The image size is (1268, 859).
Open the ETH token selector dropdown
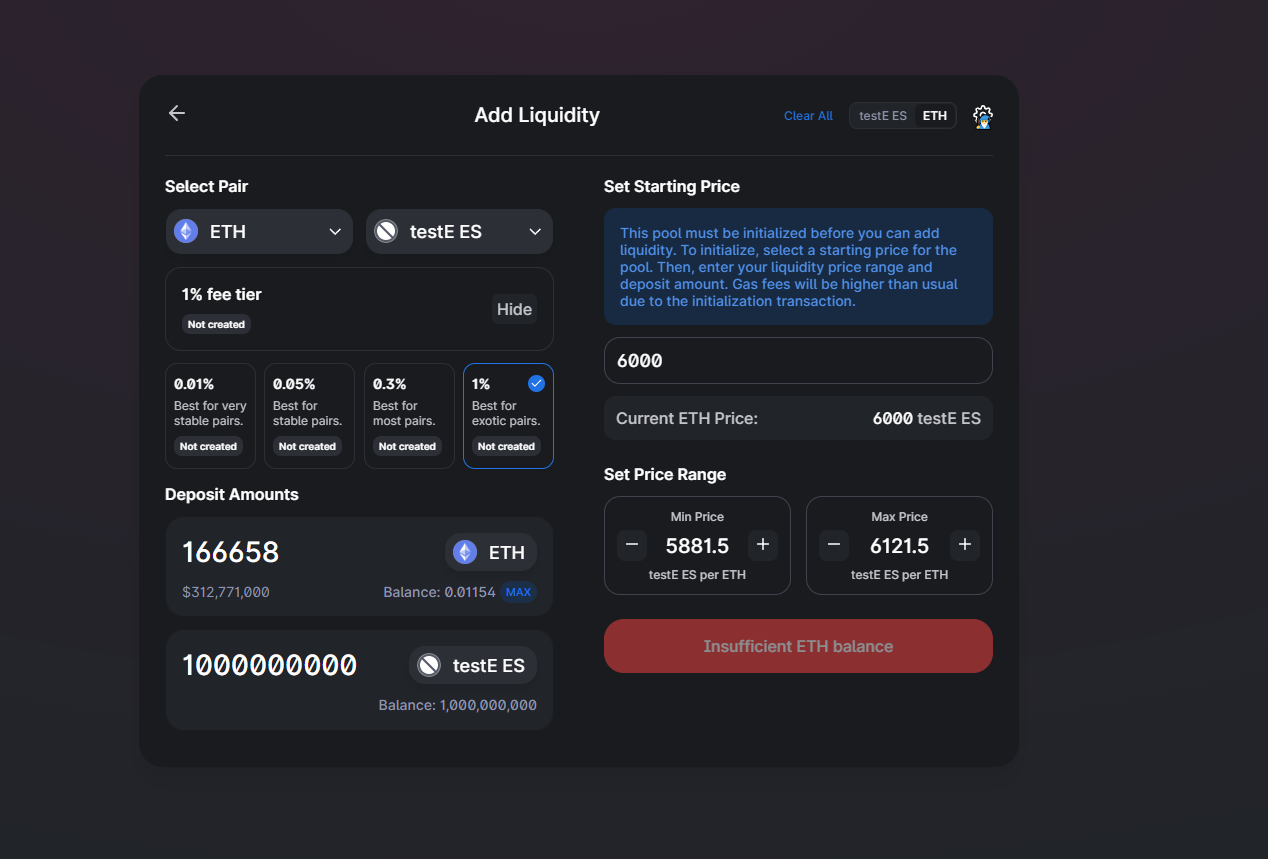click(334, 231)
